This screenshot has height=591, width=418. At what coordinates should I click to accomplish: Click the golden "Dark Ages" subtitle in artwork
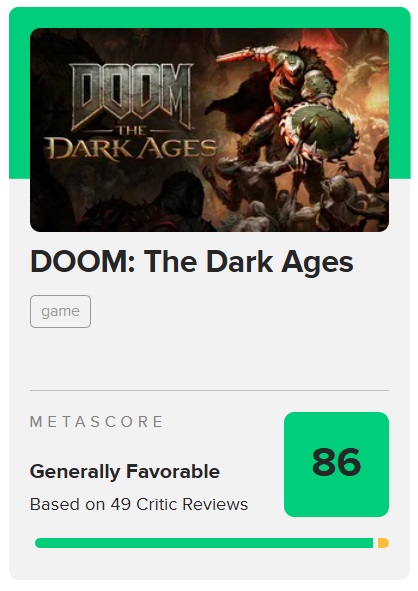point(131,148)
